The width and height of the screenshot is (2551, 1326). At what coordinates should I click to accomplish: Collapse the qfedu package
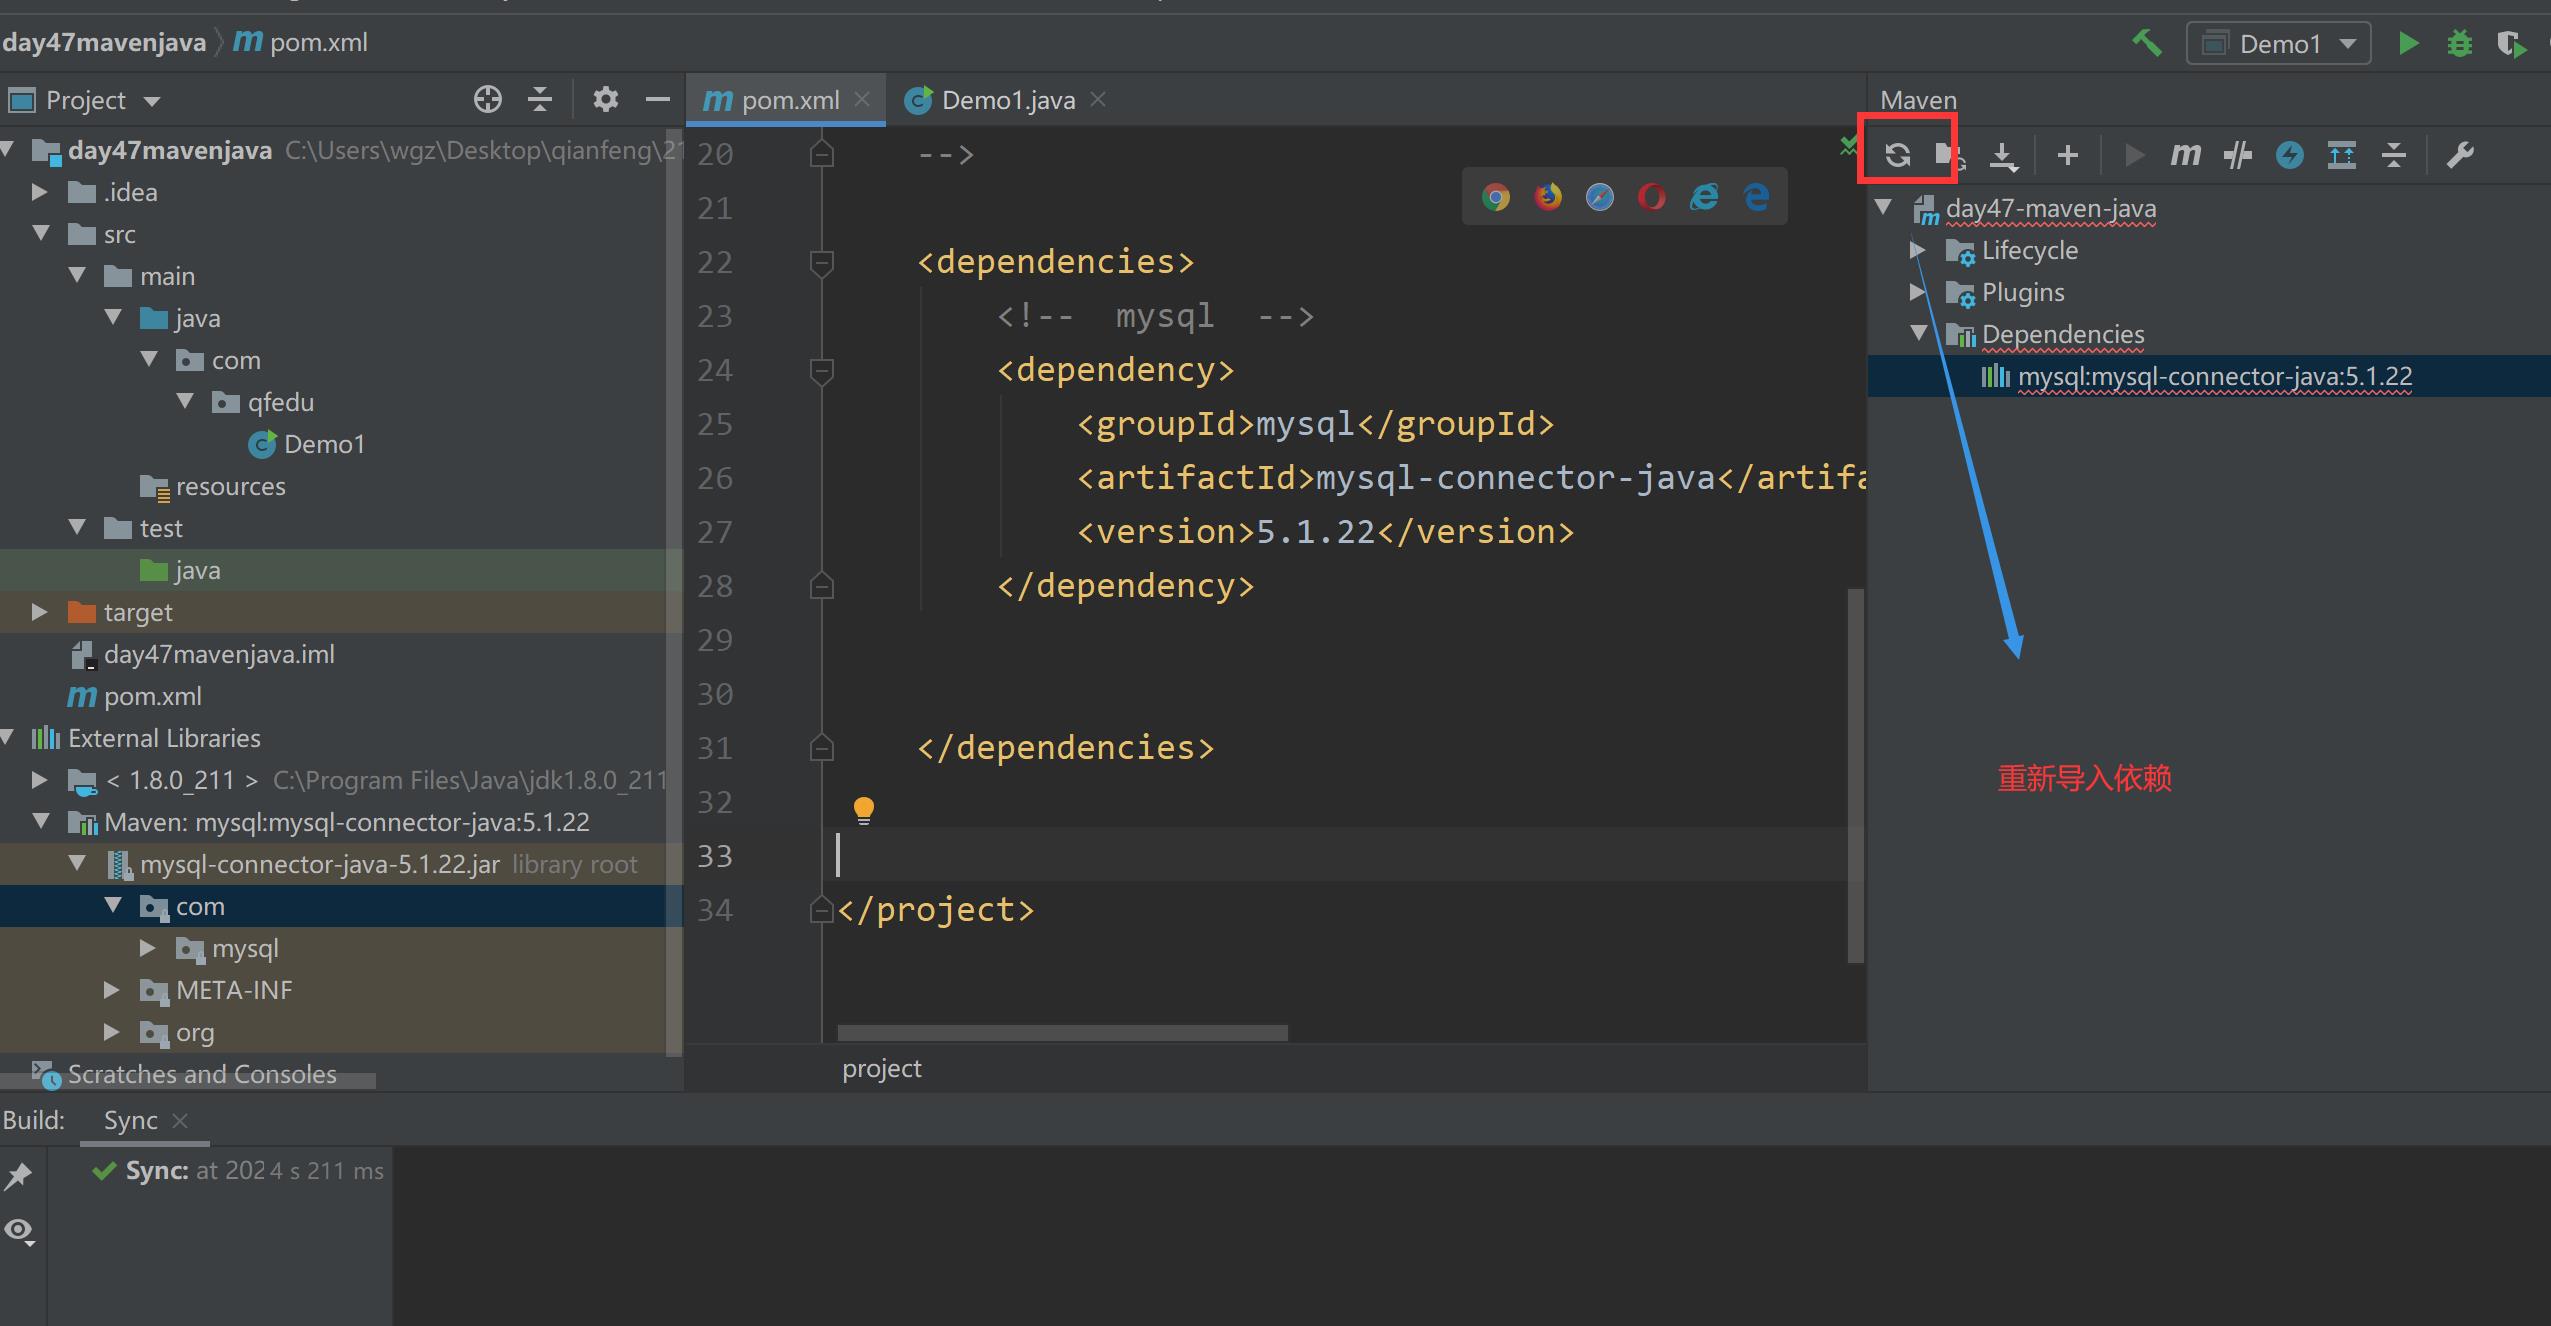[185, 401]
